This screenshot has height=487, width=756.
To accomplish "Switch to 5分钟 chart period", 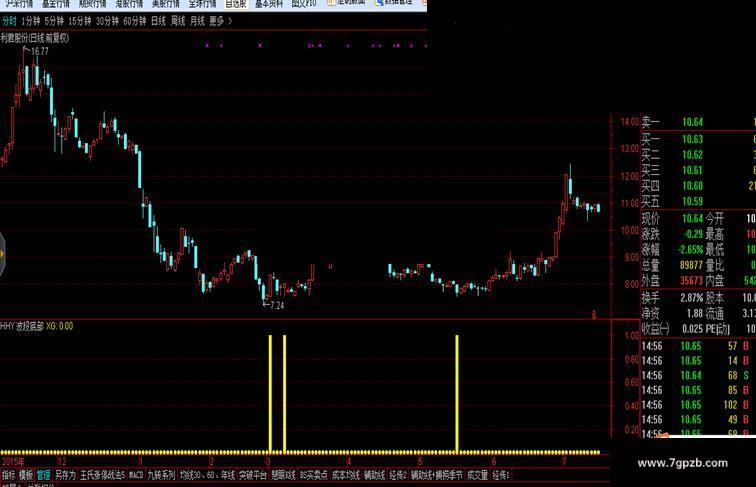I will 54,21.
